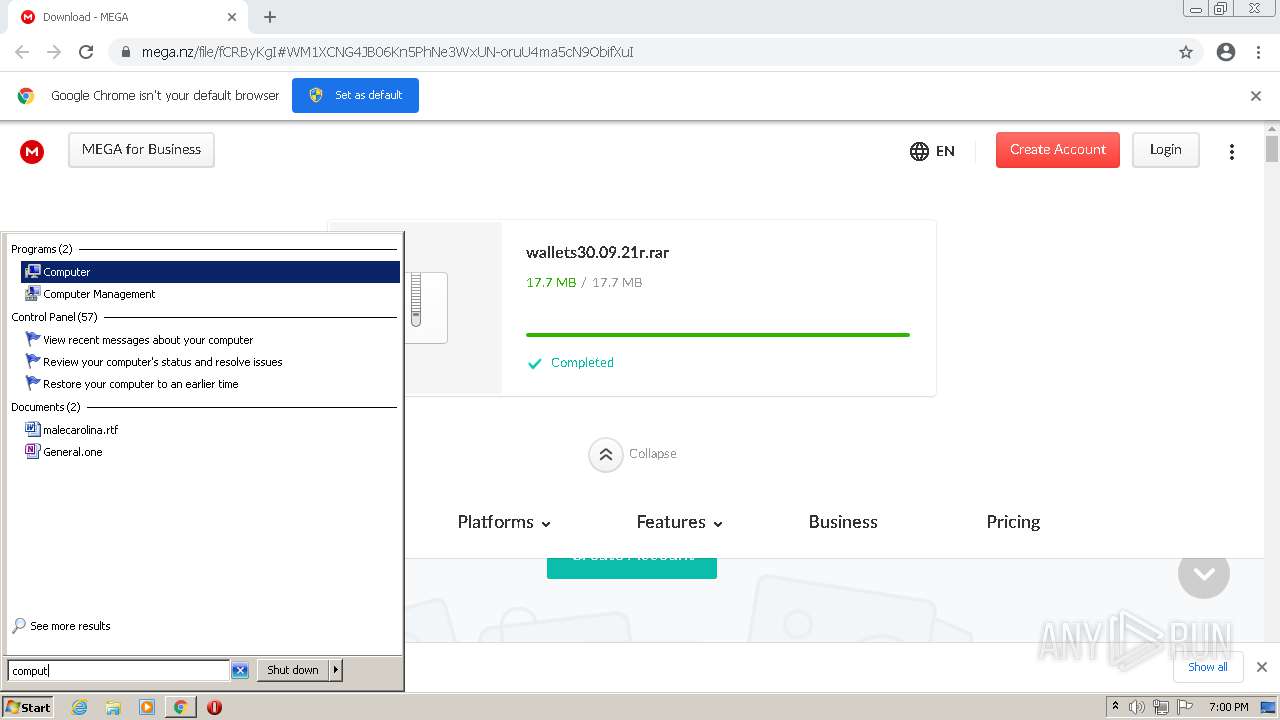Switch to Chrome in the taskbar

pyautogui.click(x=180, y=707)
